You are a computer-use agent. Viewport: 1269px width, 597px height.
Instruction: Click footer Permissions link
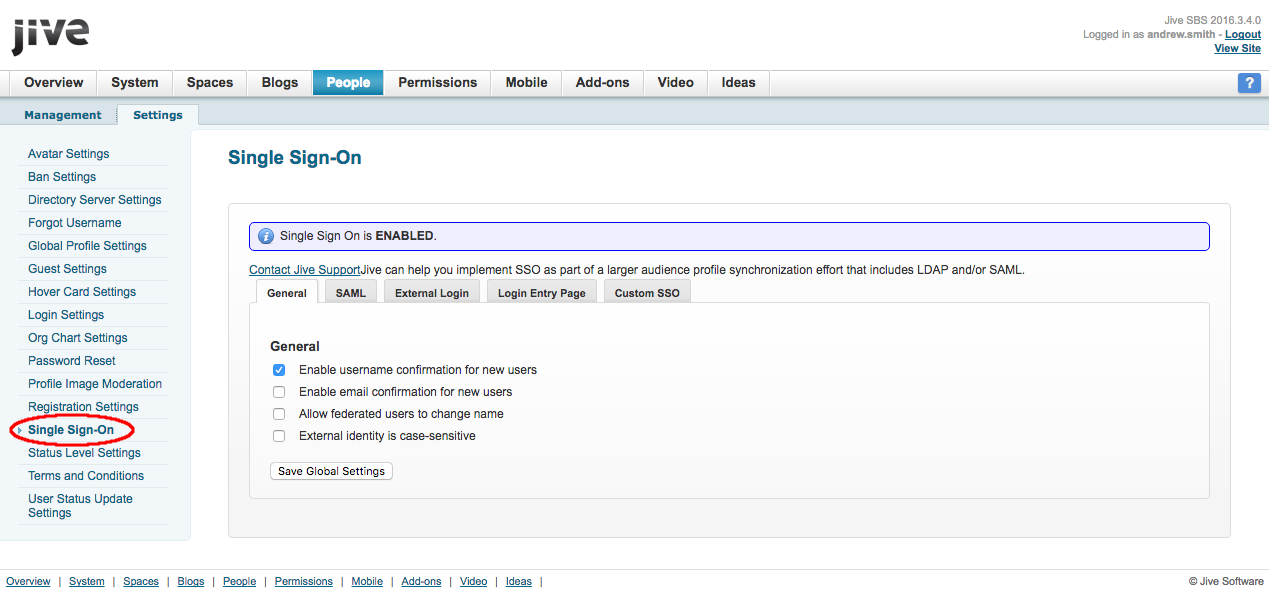tap(304, 581)
